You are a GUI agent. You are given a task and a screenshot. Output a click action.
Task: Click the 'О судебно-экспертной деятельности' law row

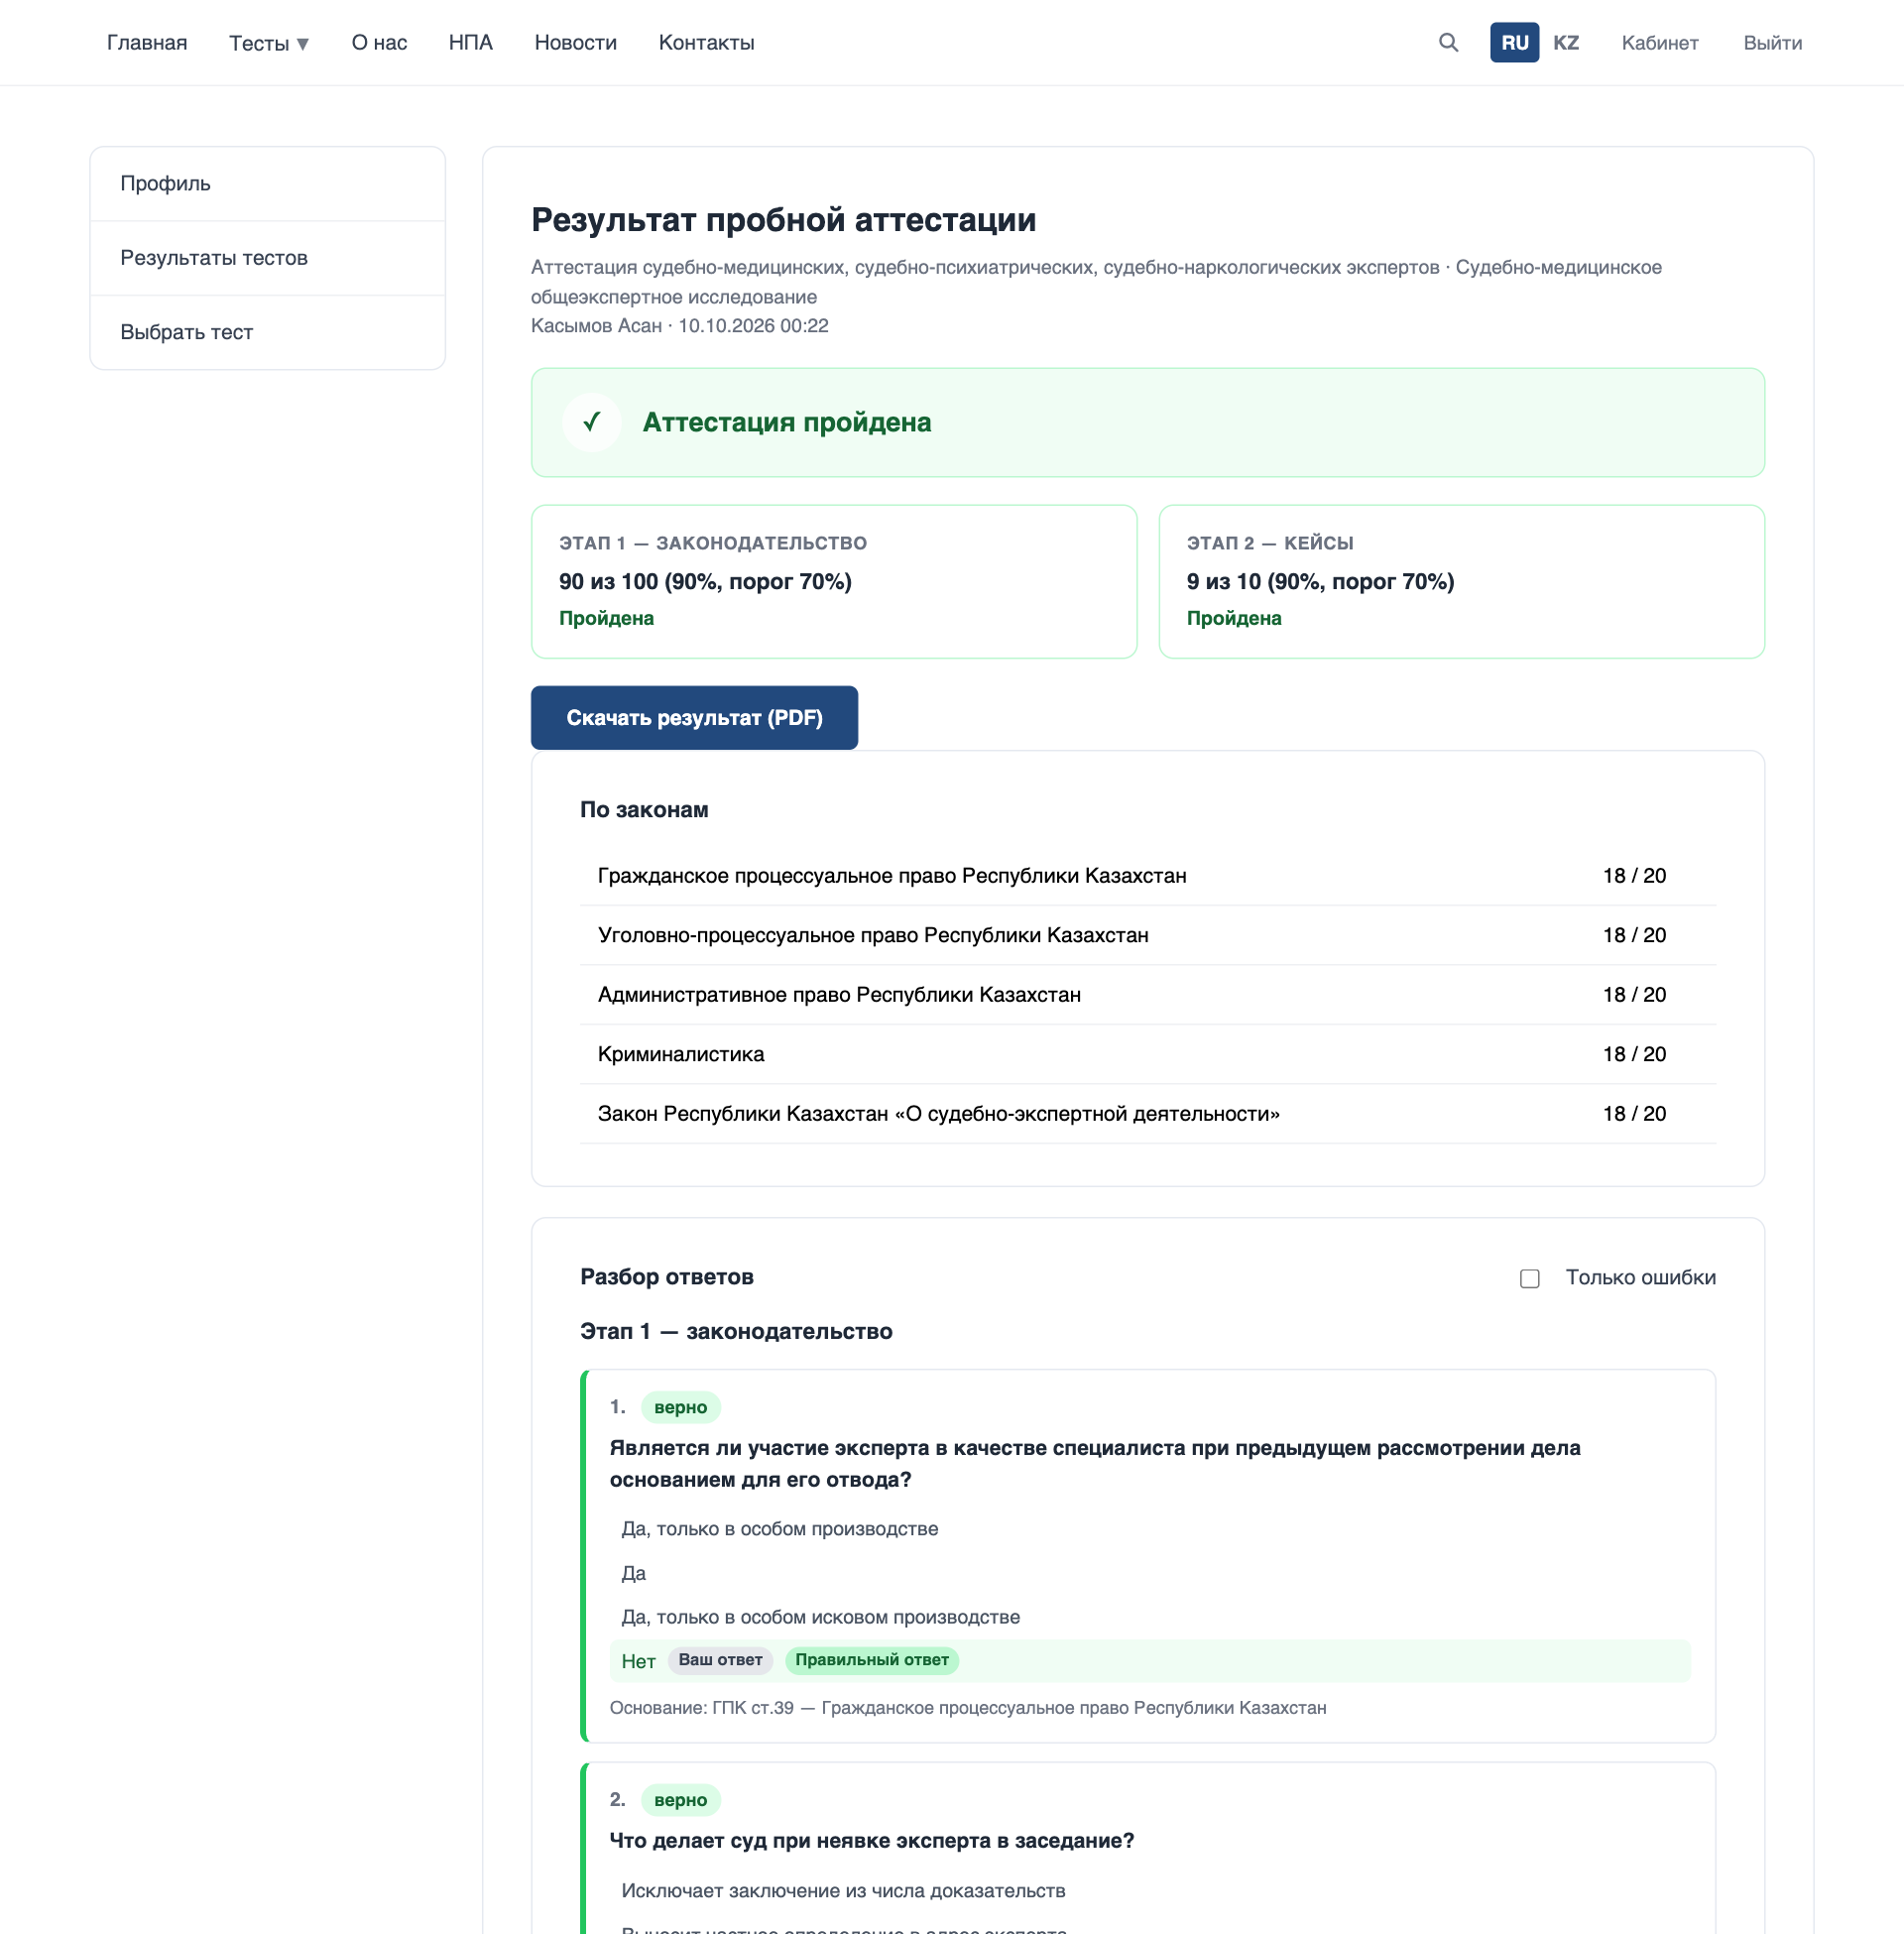coord(1148,1114)
